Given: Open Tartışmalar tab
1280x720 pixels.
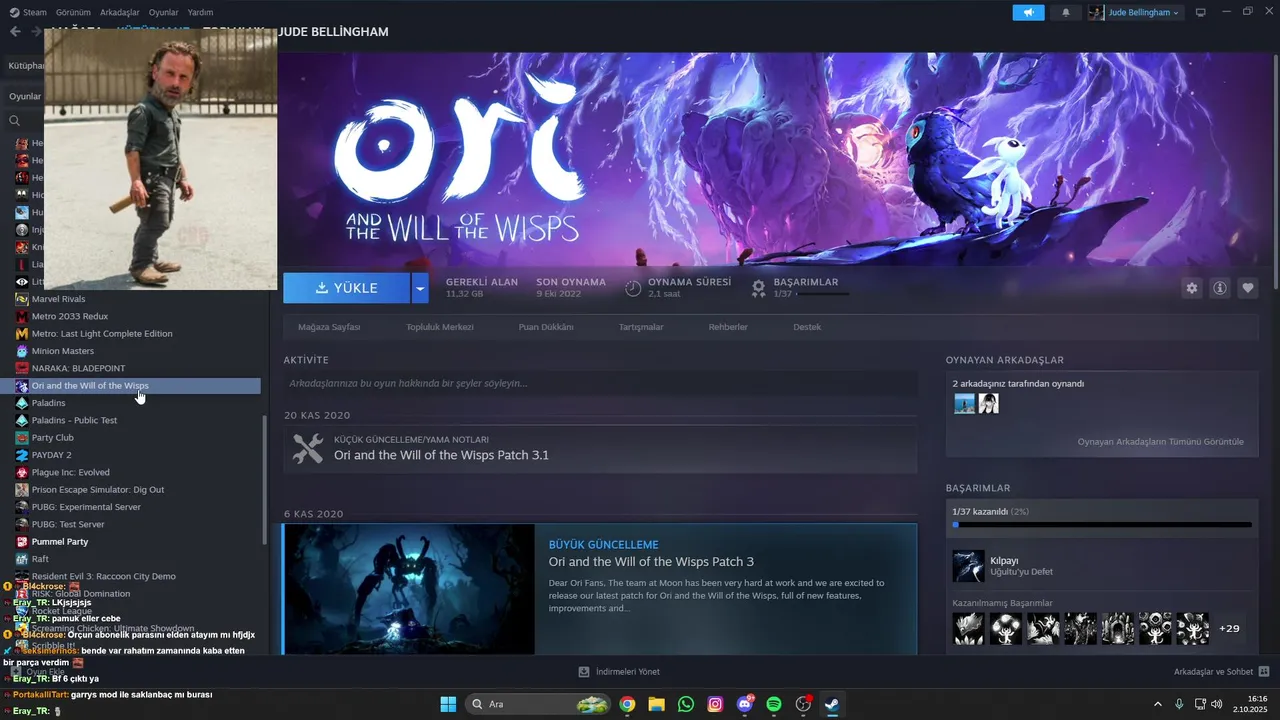Looking at the screenshot, I should point(641,327).
